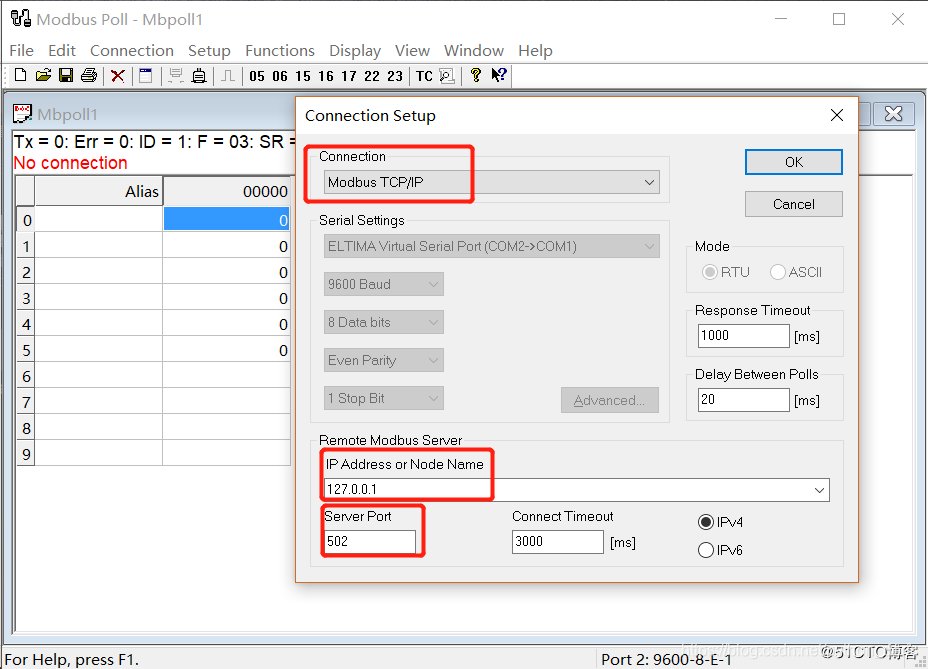Click function 06 toolbar button

(x=280, y=76)
